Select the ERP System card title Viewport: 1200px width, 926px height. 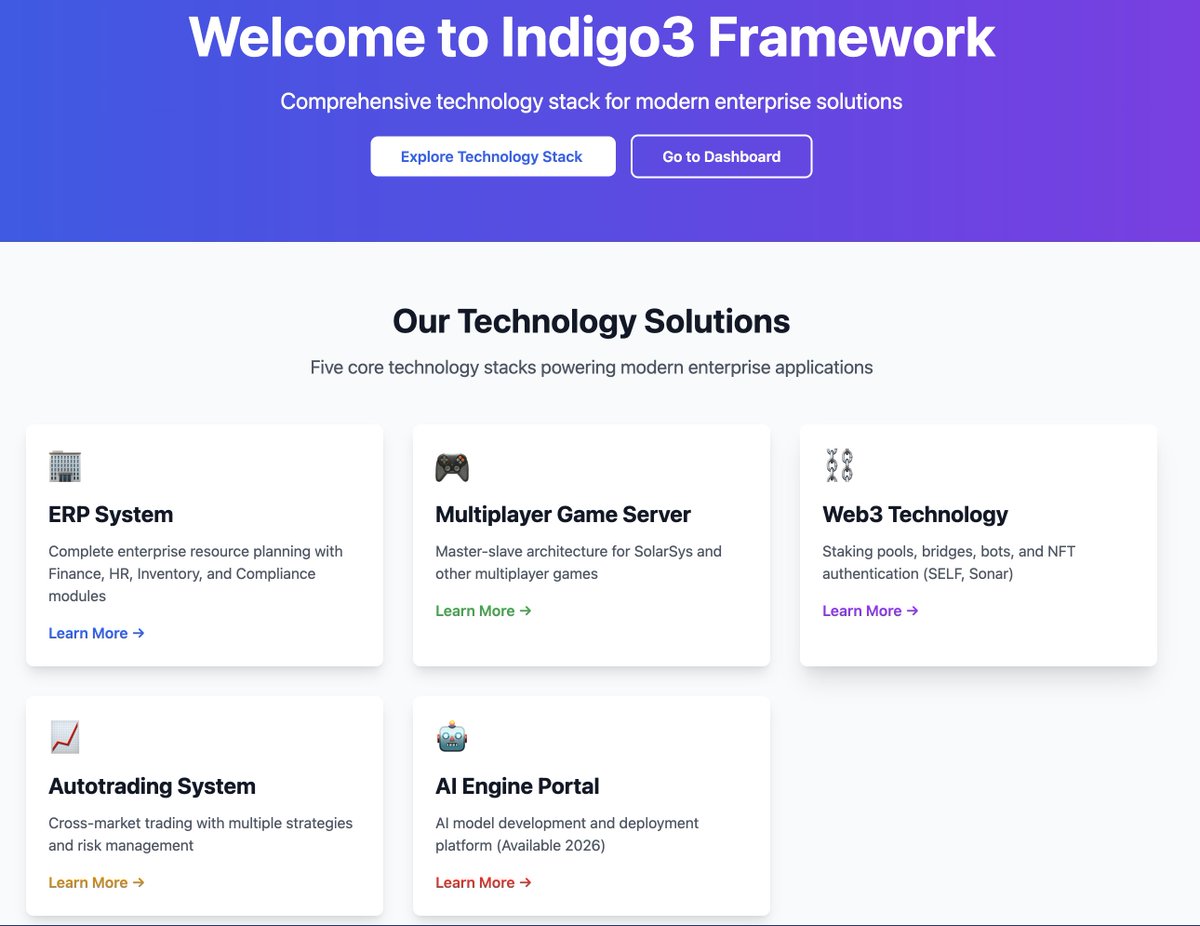pyautogui.click(x=111, y=515)
